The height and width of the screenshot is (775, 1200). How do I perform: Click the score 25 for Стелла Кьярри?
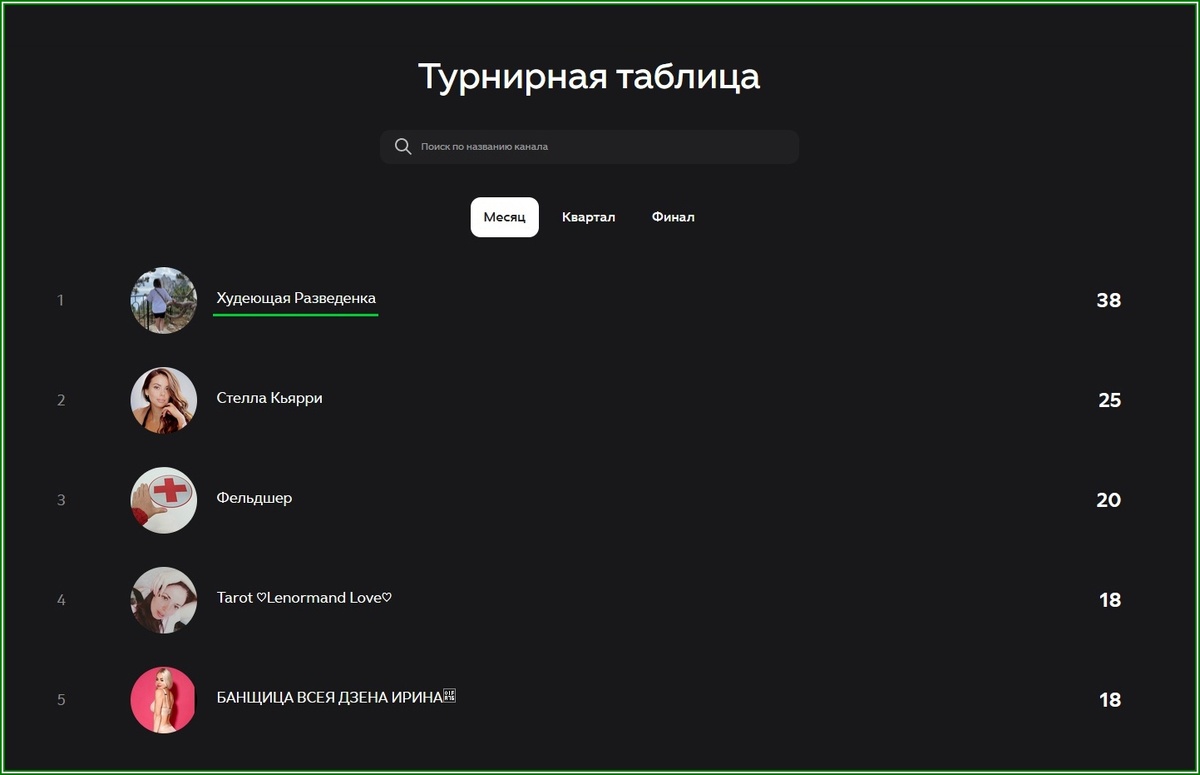click(1109, 400)
